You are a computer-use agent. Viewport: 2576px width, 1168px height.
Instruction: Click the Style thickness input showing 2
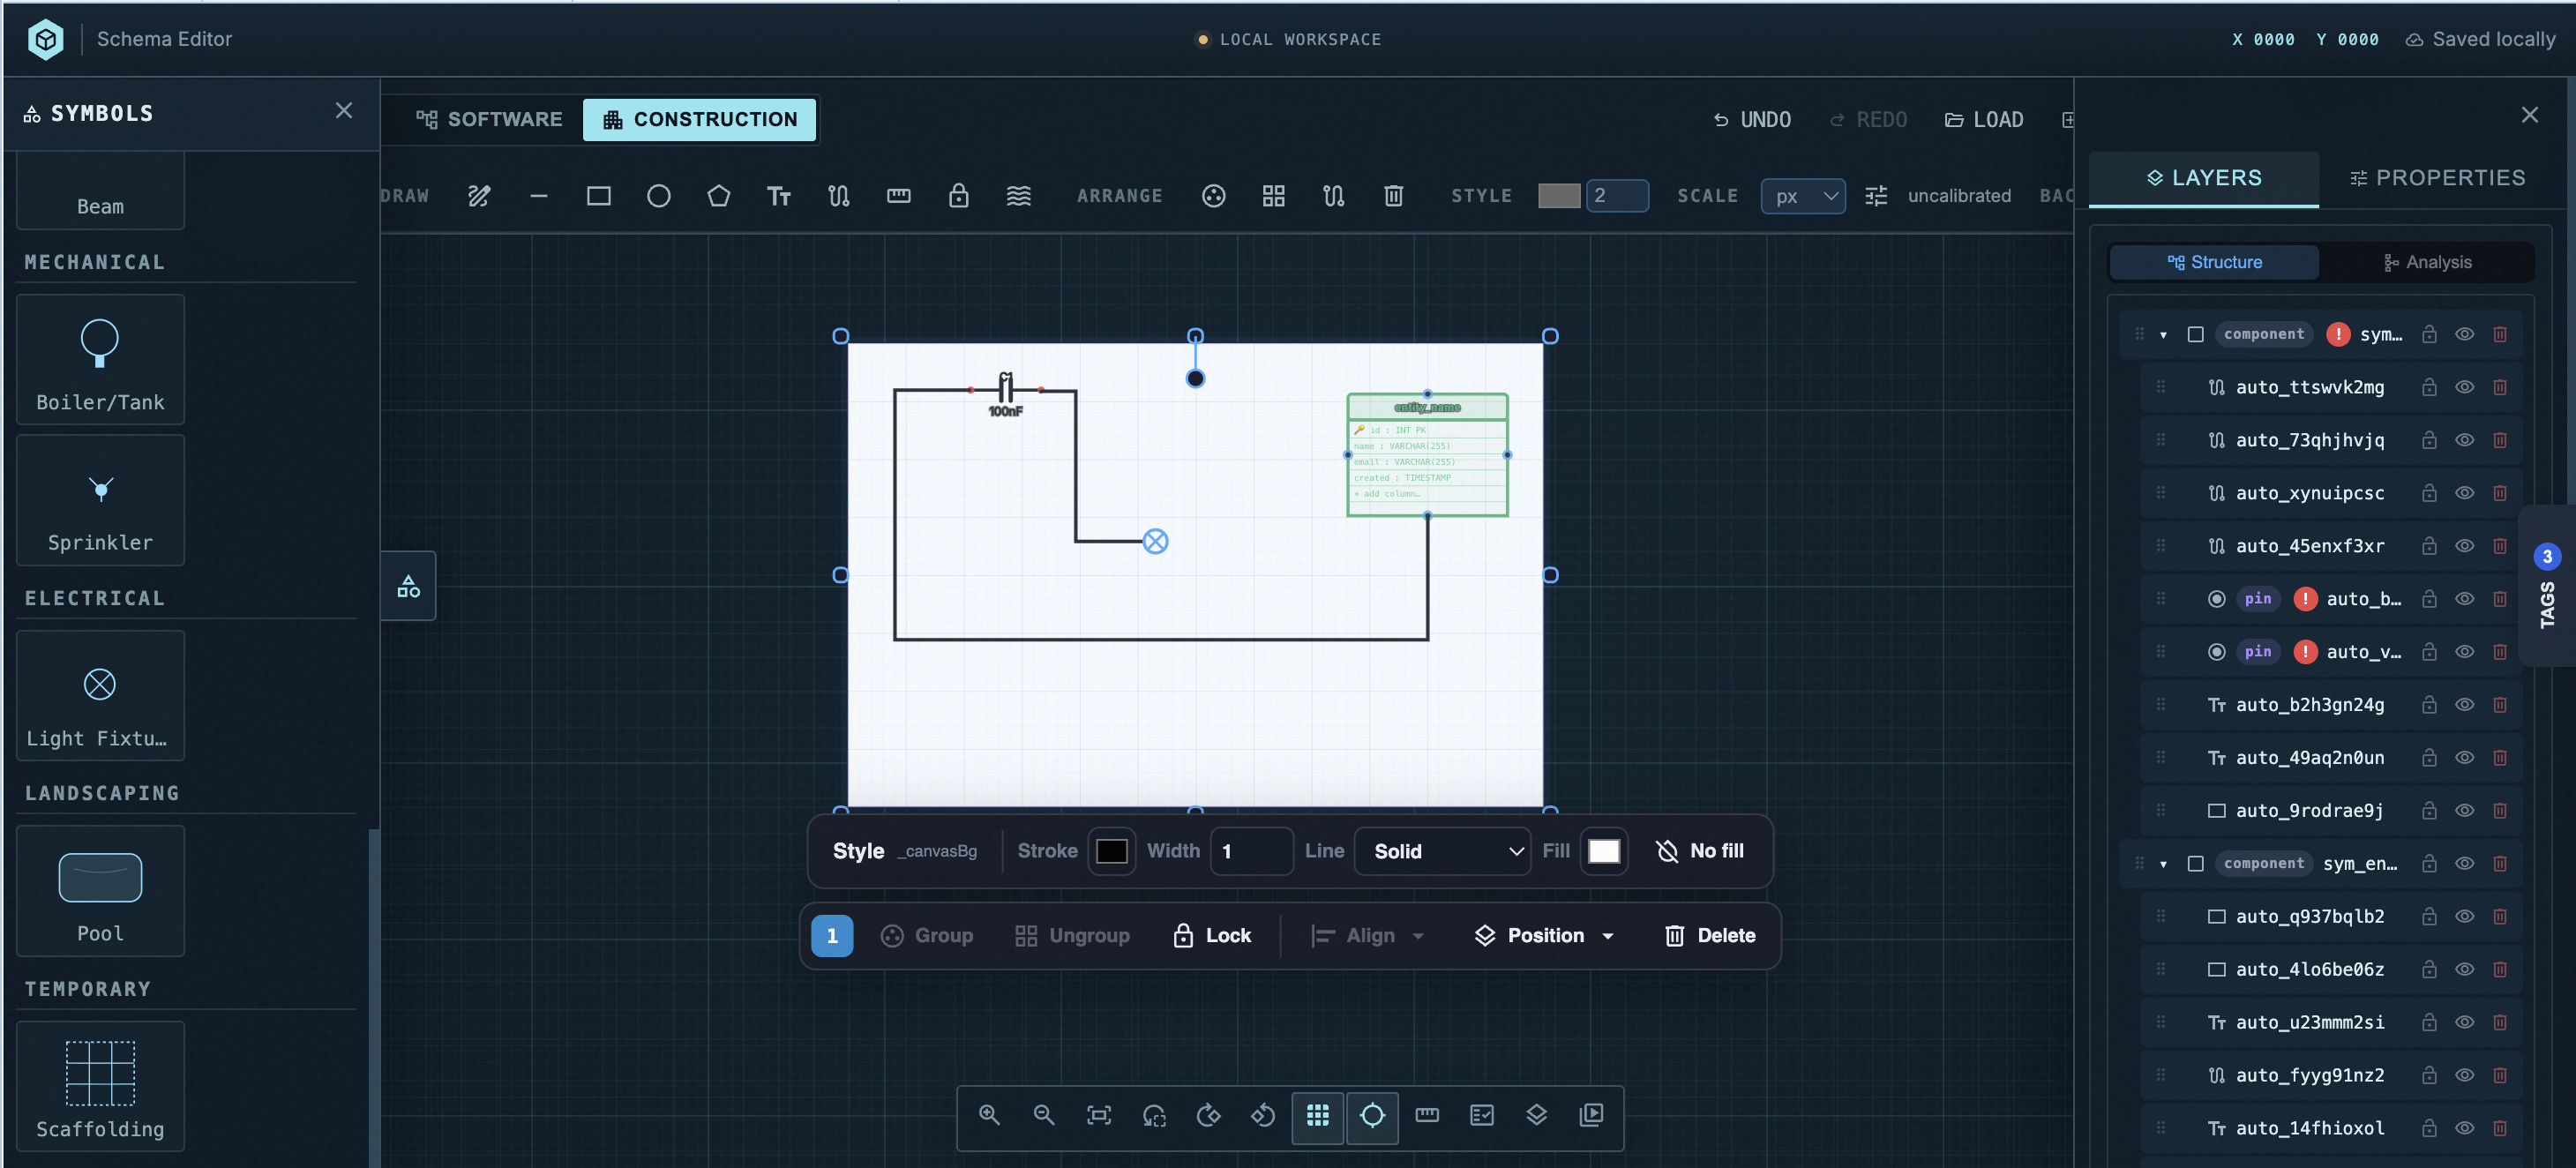click(x=1617, y=196)
